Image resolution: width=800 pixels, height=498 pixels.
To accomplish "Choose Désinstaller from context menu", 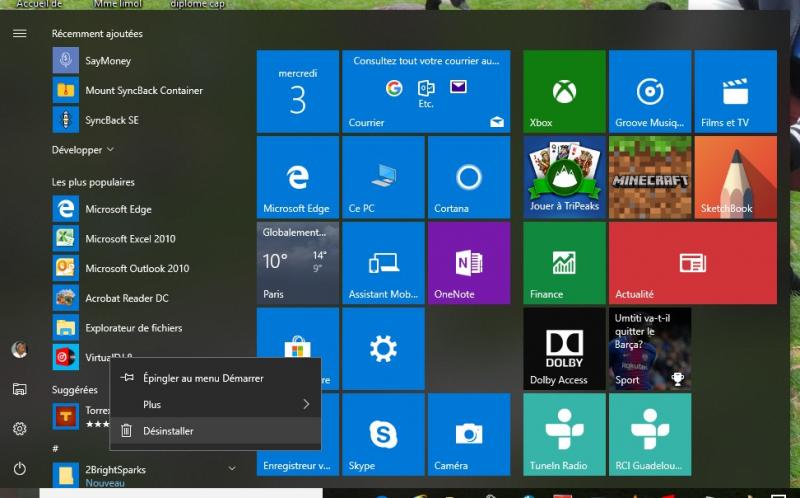I will (x=215, y=431).
